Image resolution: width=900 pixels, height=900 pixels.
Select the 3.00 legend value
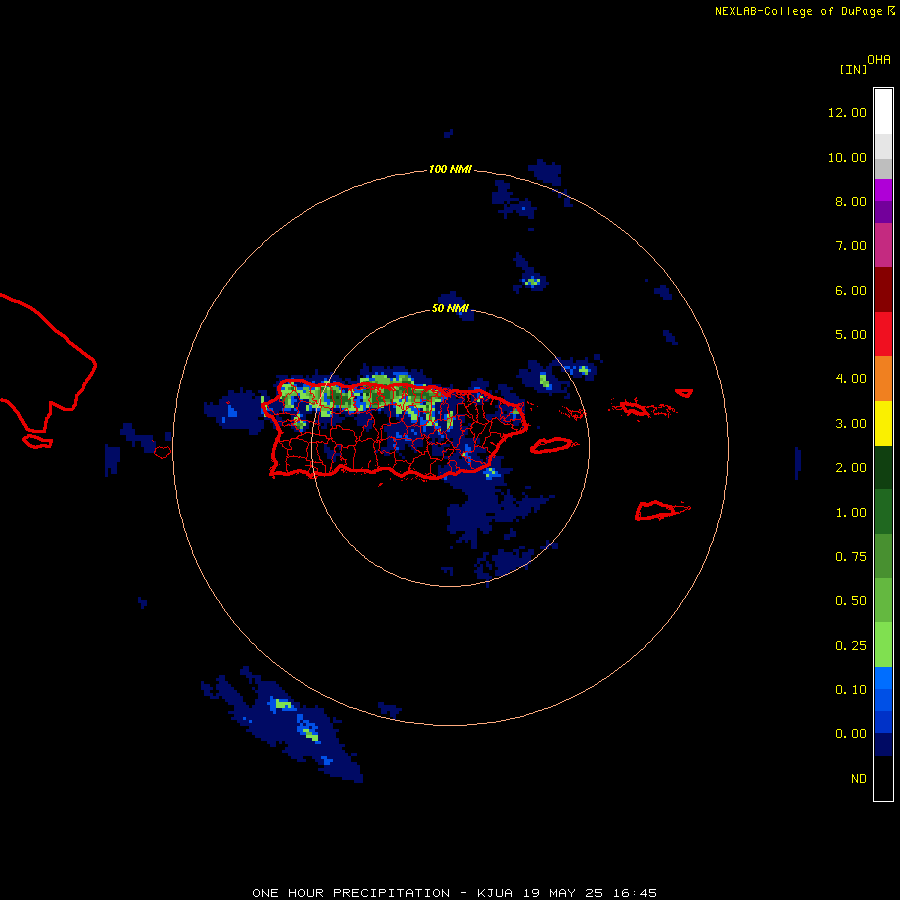(851, 424)
